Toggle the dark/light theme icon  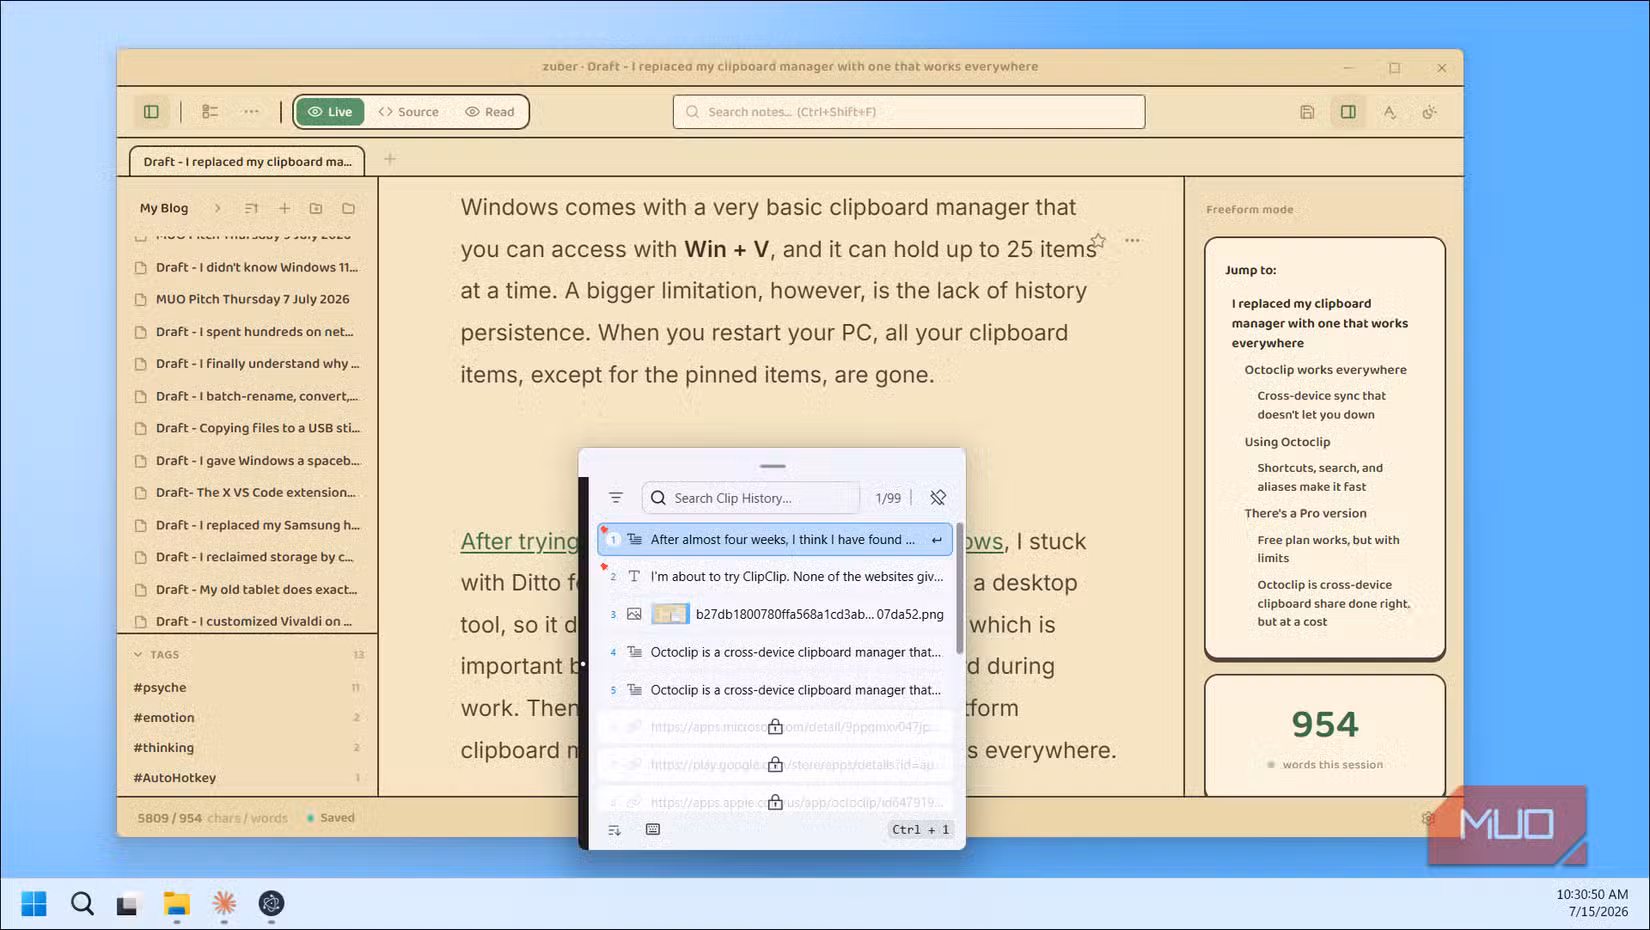pyautogui.click(x=1430, y=112)
